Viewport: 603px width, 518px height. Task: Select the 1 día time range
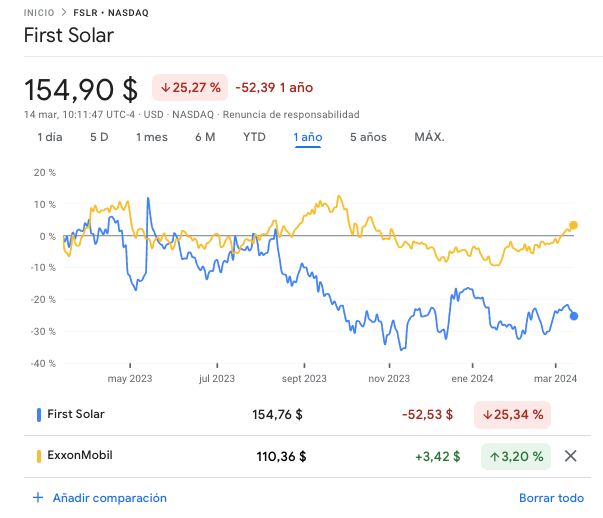(50, 137)
